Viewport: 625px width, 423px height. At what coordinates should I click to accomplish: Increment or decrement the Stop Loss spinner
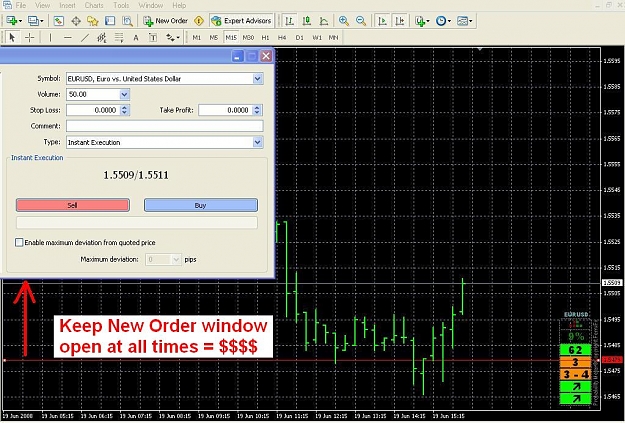pyautogui.click(x=125, y=110)
